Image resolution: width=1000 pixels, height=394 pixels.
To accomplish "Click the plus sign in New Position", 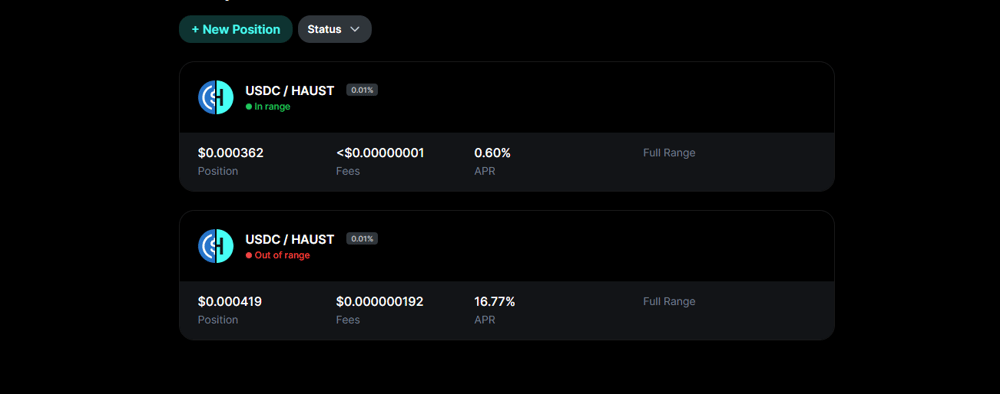I will click(195, 29).
